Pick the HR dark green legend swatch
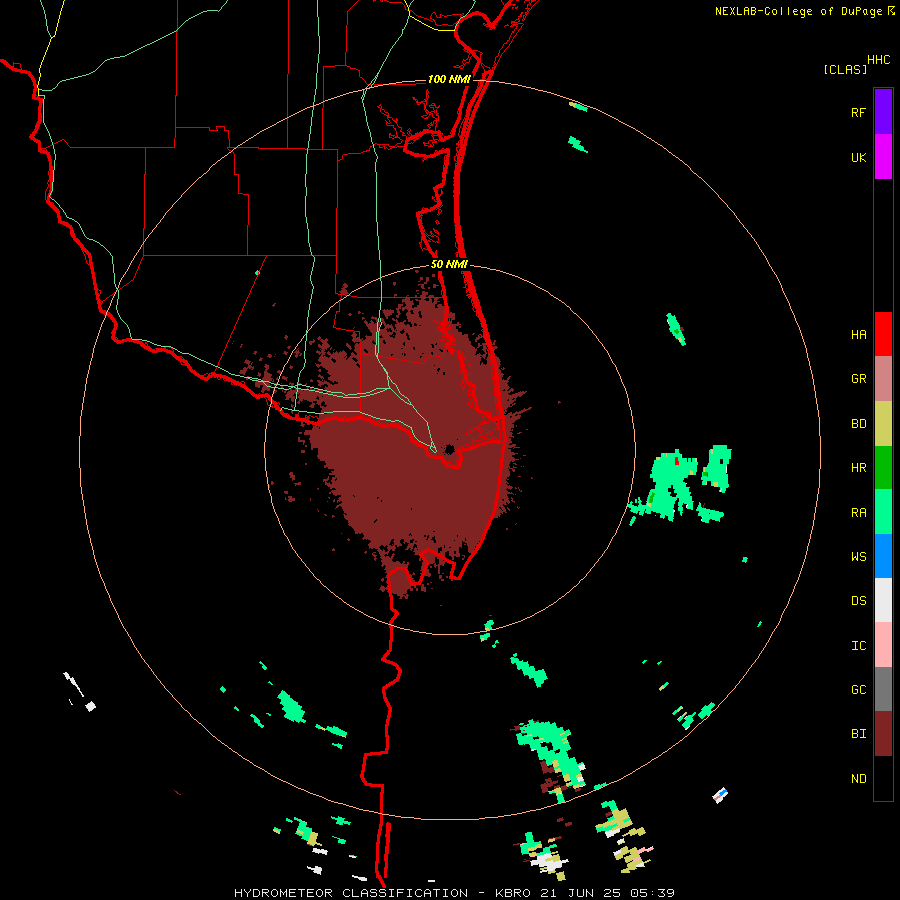The height and width of the screenshot is (900, 900). [883, 467]
